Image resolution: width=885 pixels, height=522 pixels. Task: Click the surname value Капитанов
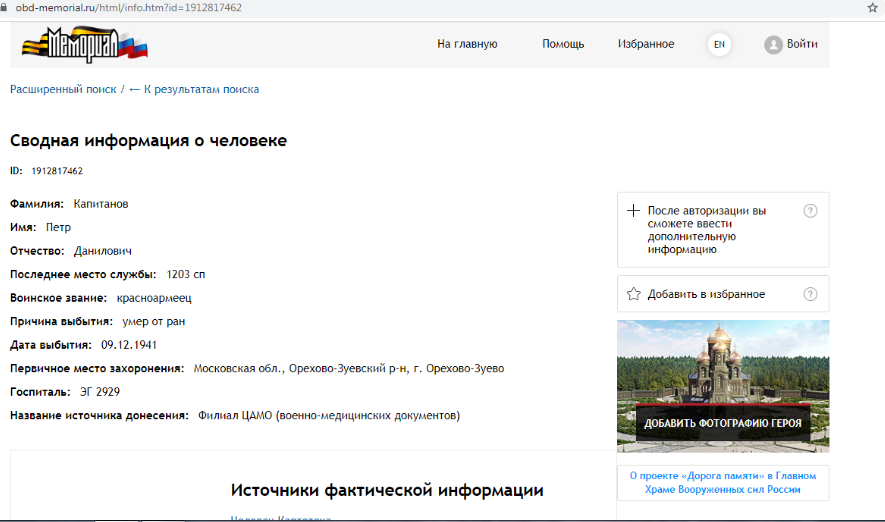[101, 204]
